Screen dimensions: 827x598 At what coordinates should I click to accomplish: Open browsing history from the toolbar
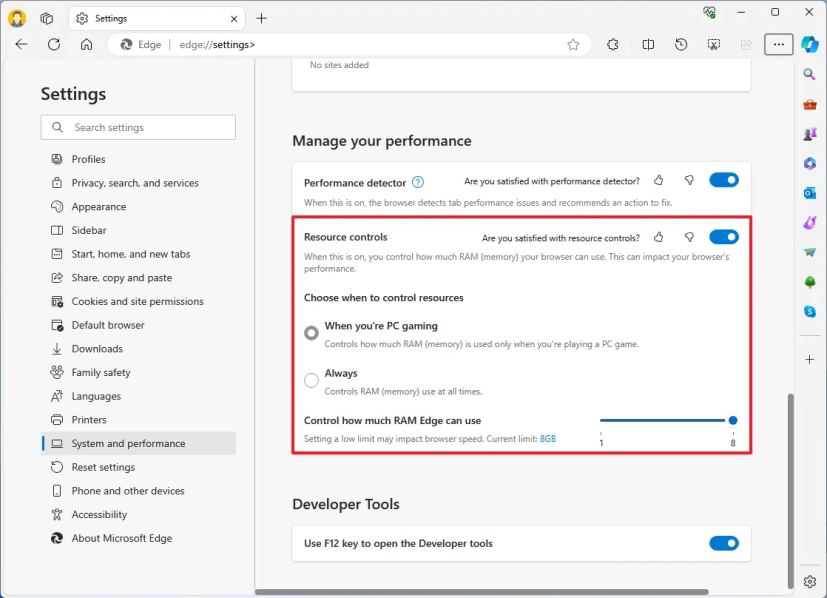click(x=681, y=44)
